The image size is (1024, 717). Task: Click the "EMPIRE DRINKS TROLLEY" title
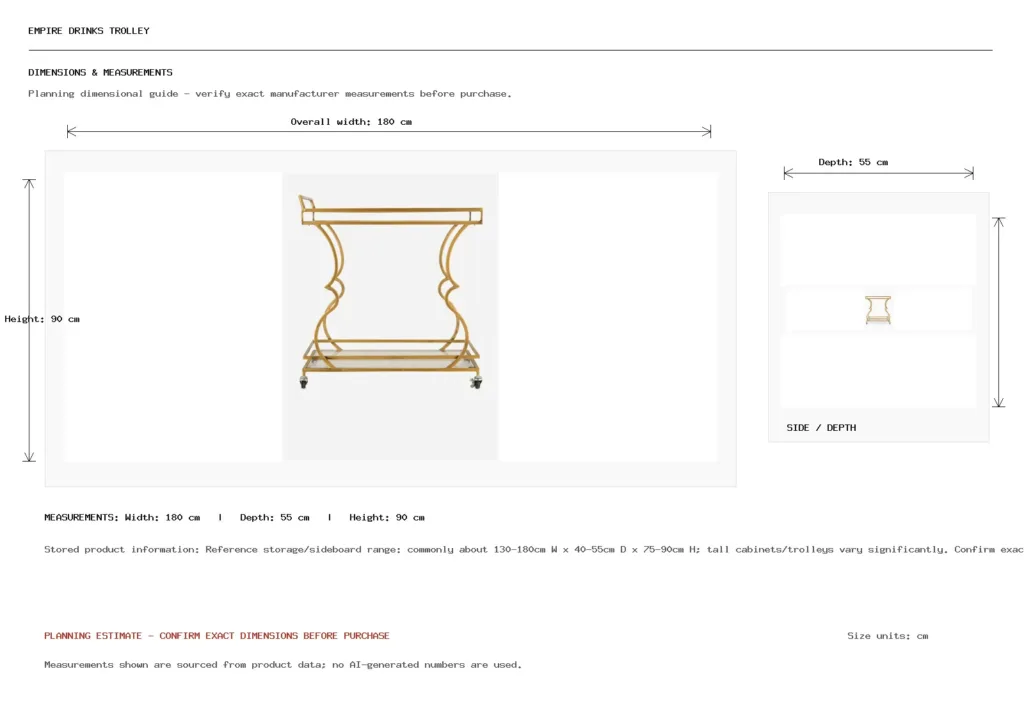click(x=89, y=31)
